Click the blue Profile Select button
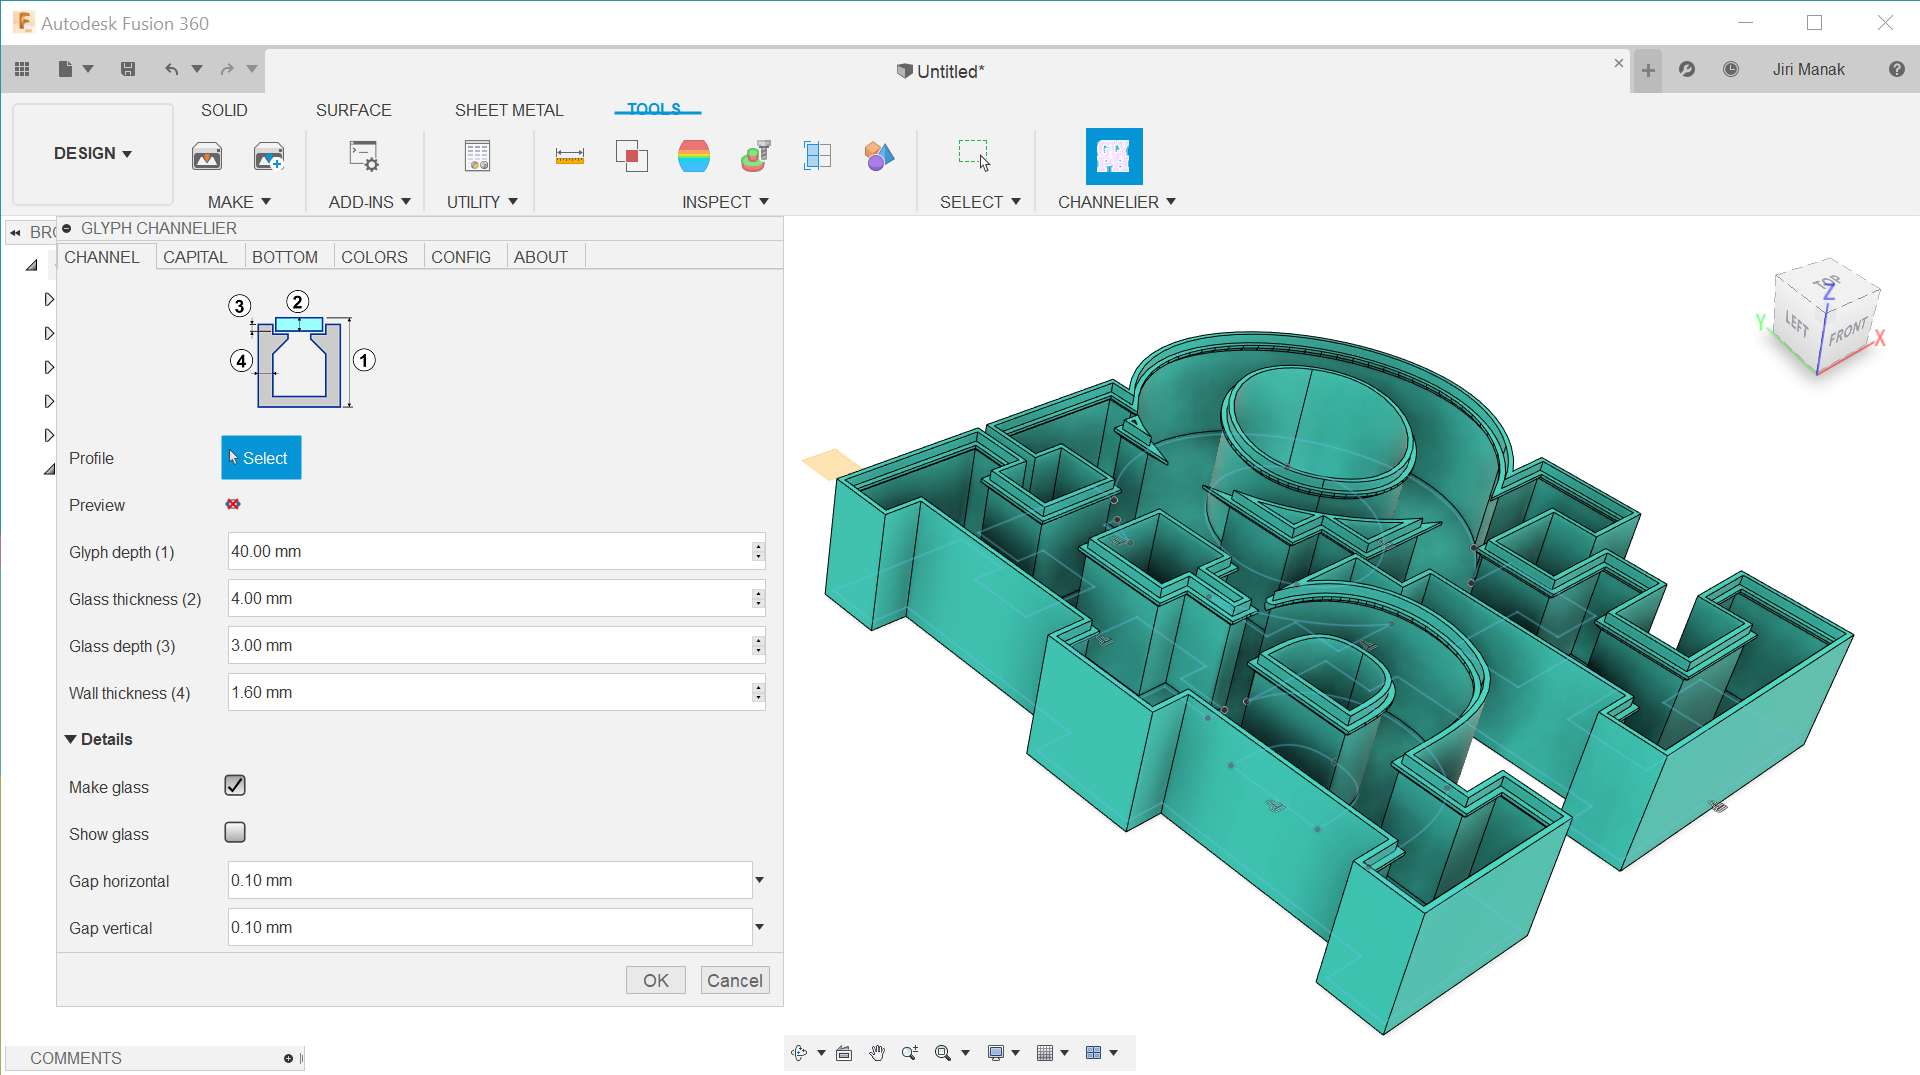 click(x=261, y=458)
